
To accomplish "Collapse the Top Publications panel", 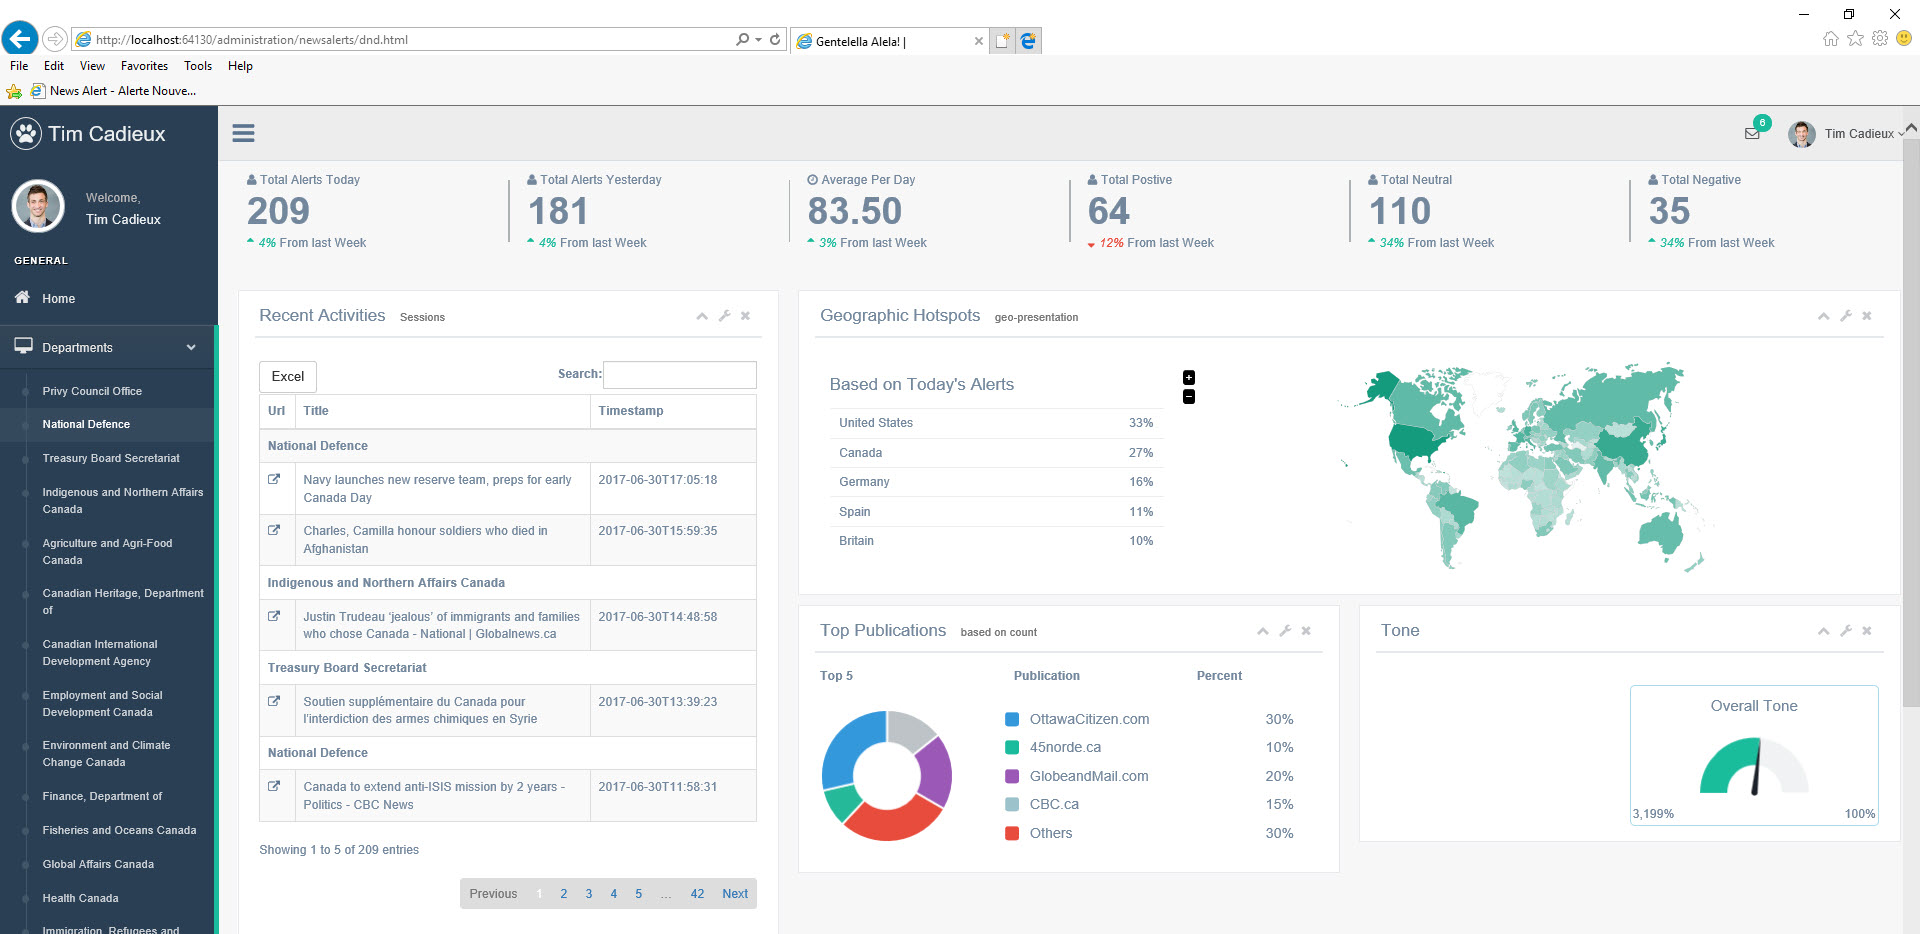I will click(1263, 631).
